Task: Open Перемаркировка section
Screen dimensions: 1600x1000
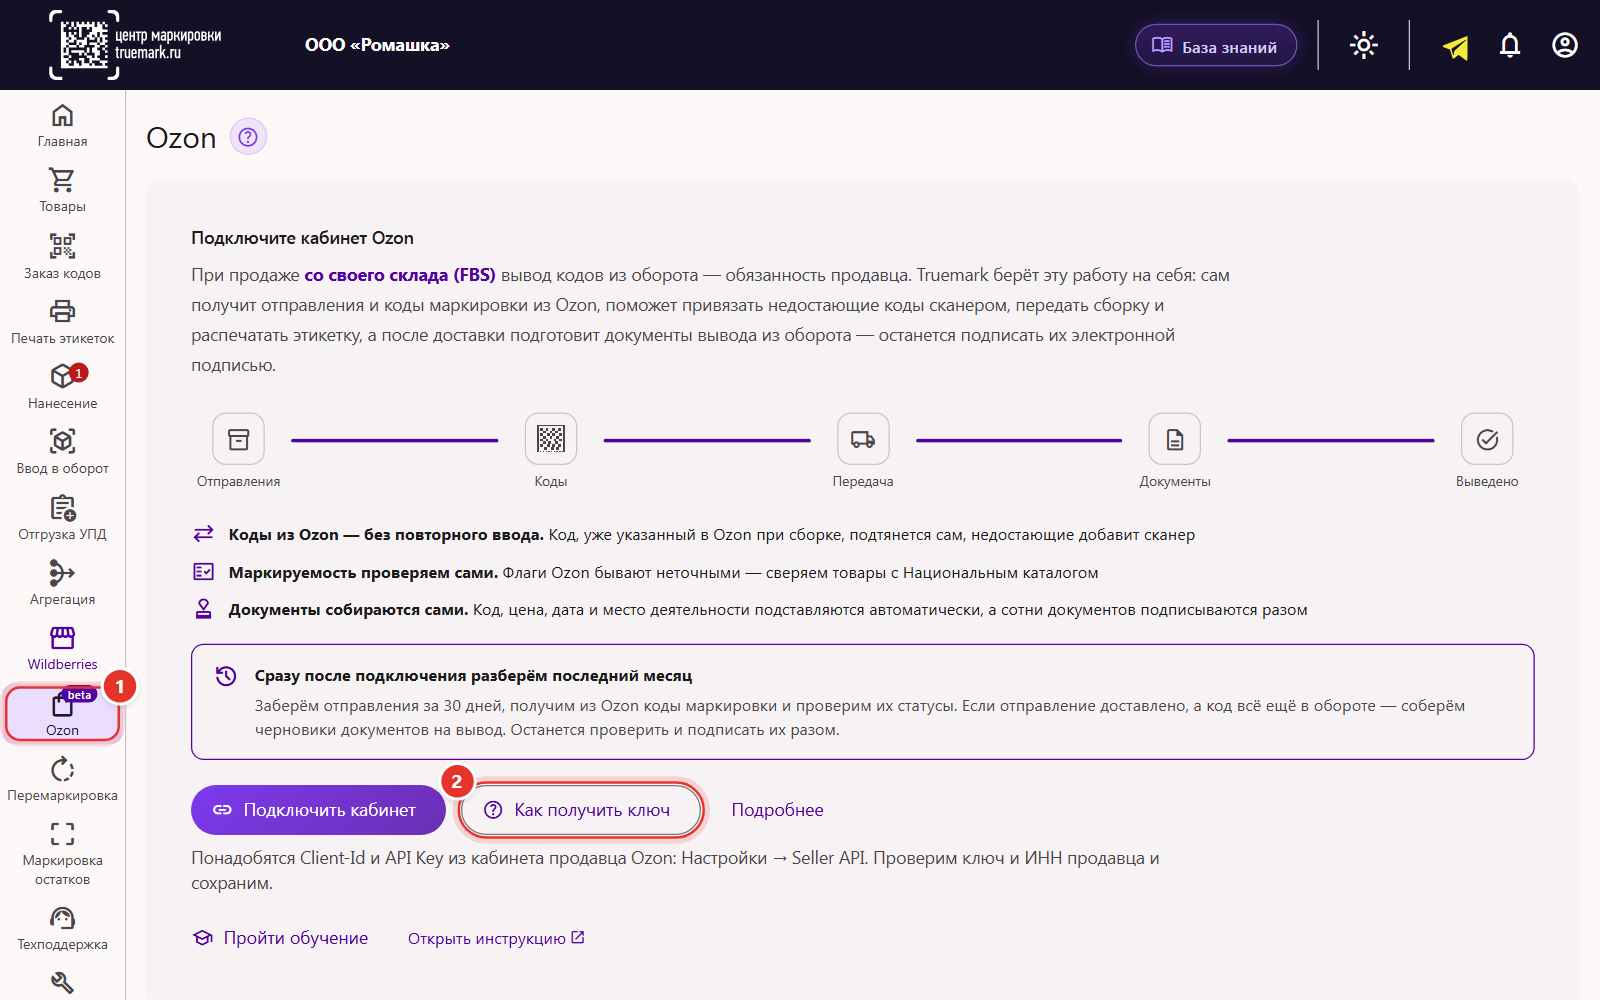Action: pos(62,779)
